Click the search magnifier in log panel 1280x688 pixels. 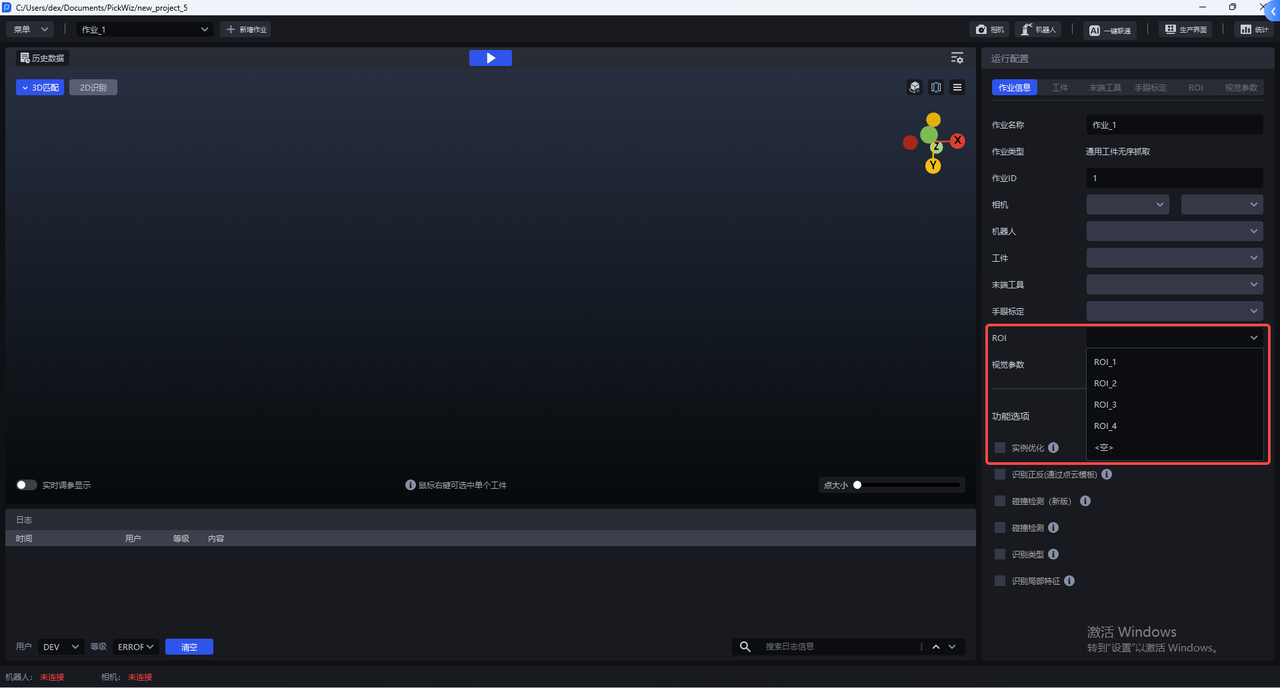click(745, 647)
